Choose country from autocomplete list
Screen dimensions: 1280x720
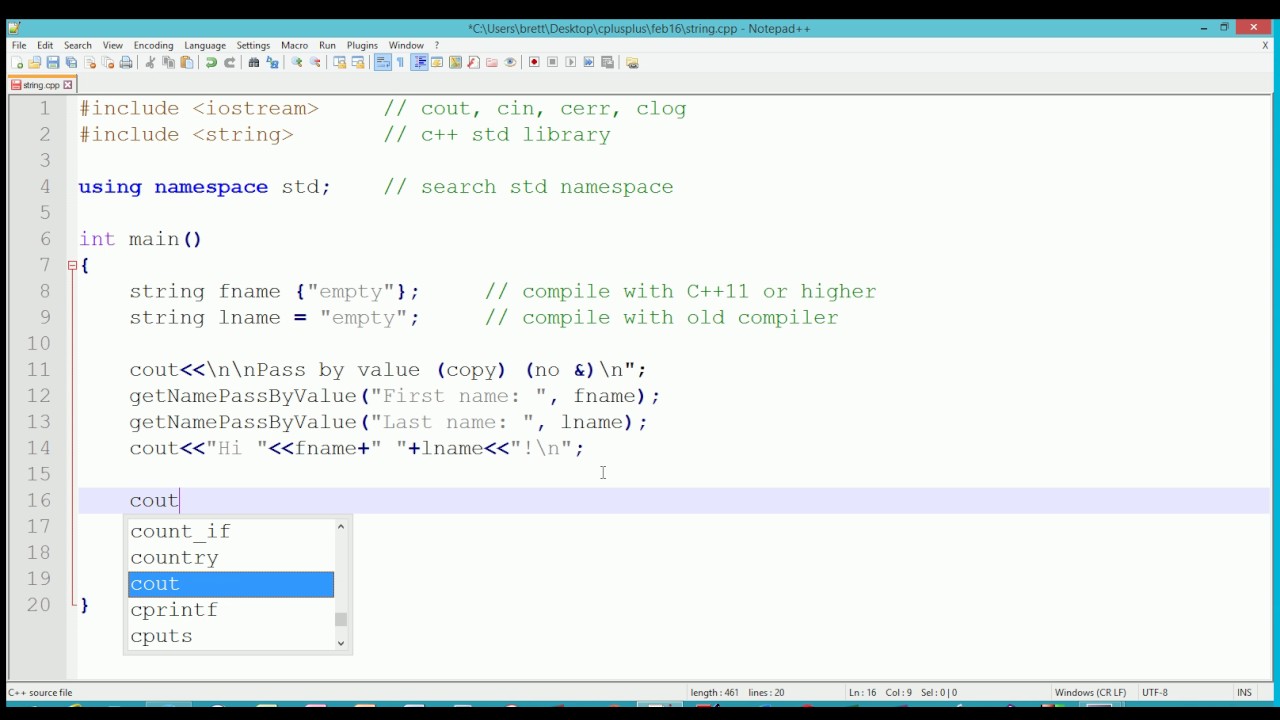(230, 557)
